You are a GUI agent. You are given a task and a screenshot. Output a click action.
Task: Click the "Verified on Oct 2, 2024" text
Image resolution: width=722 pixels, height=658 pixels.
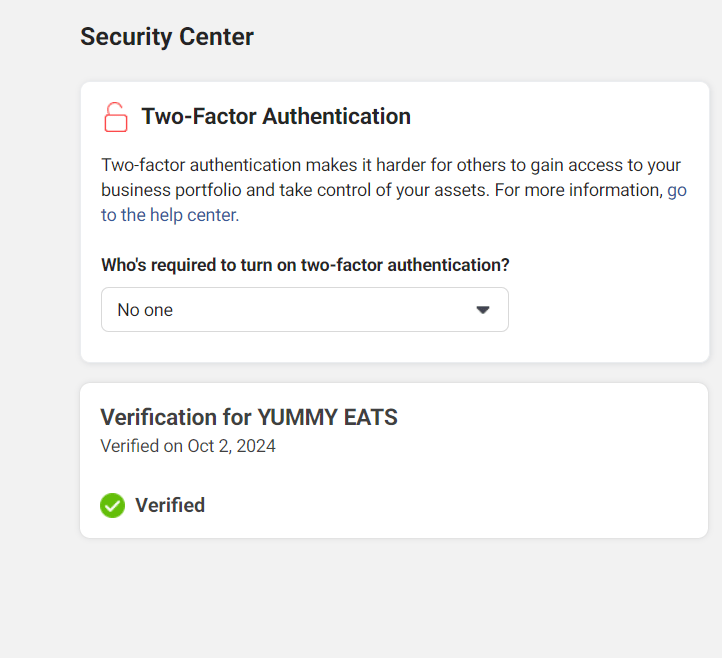tap(188, 446)
